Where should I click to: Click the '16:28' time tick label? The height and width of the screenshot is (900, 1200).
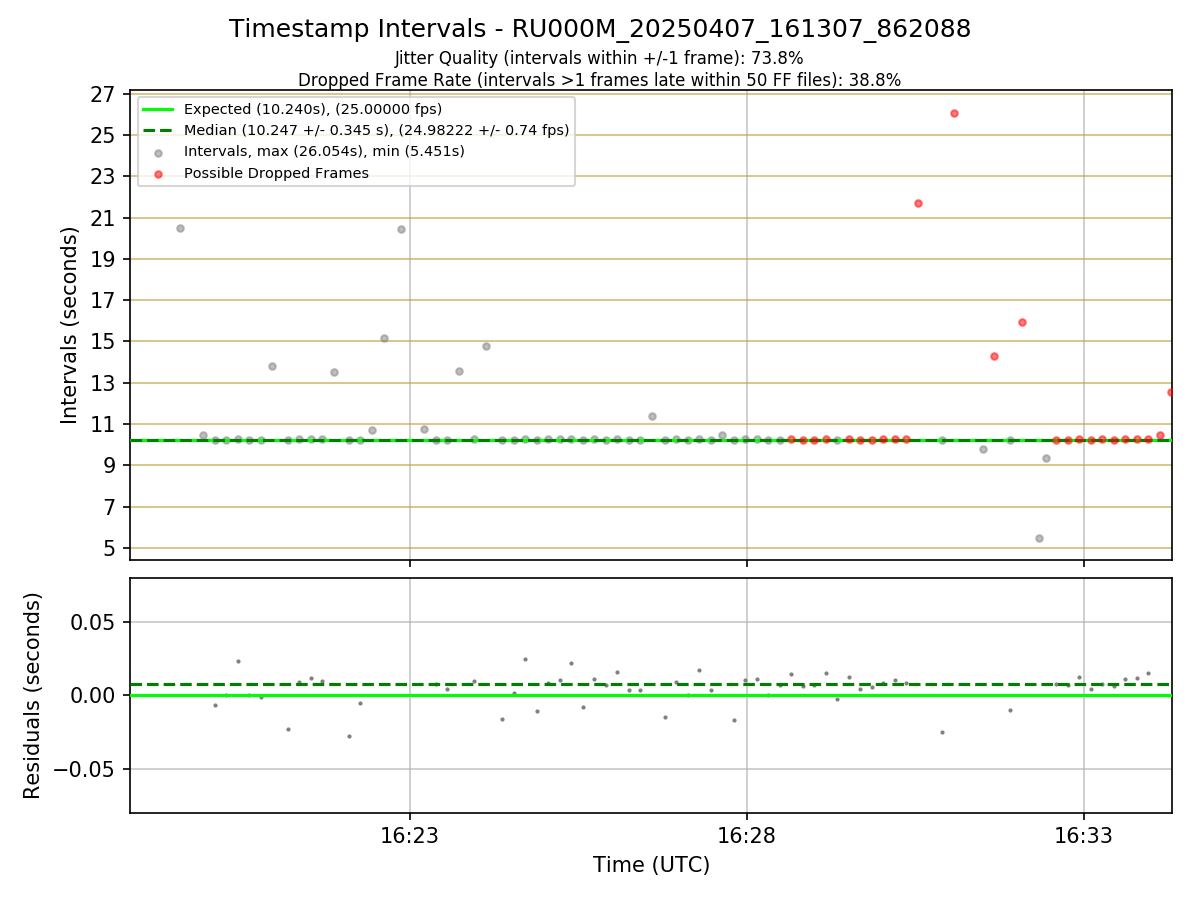point(747,836)
